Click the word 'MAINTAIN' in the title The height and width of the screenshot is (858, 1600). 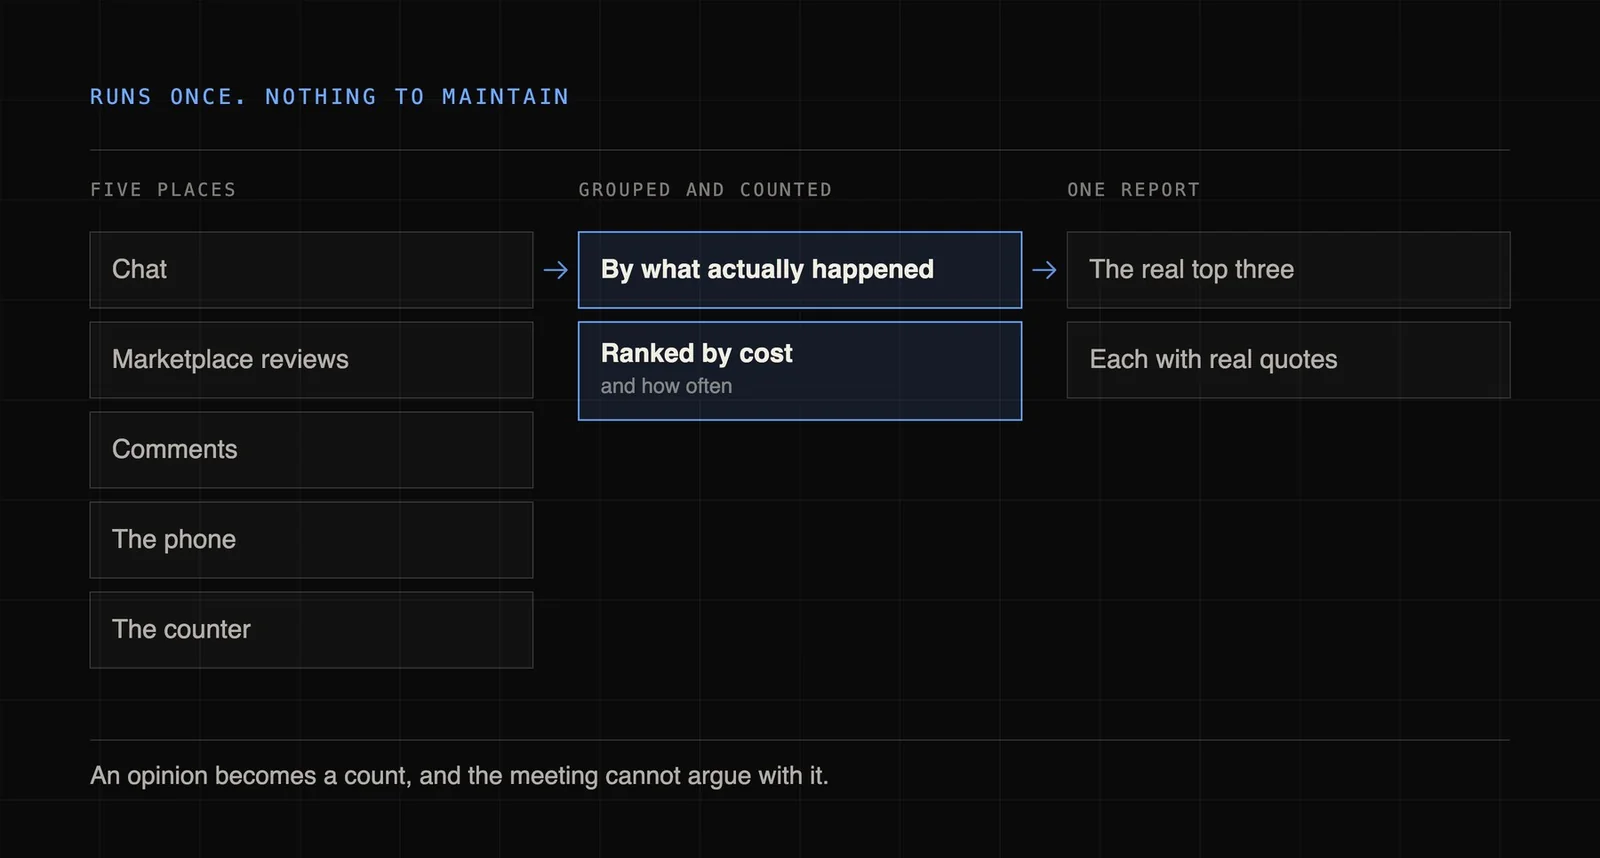(505, 97)
